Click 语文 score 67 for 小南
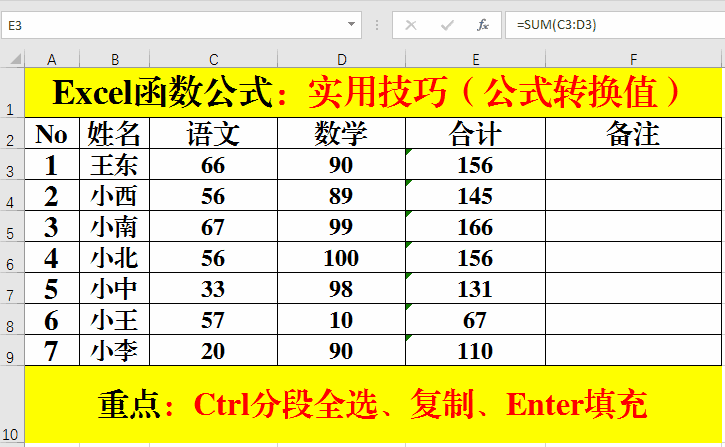 [x=213, y=226]
